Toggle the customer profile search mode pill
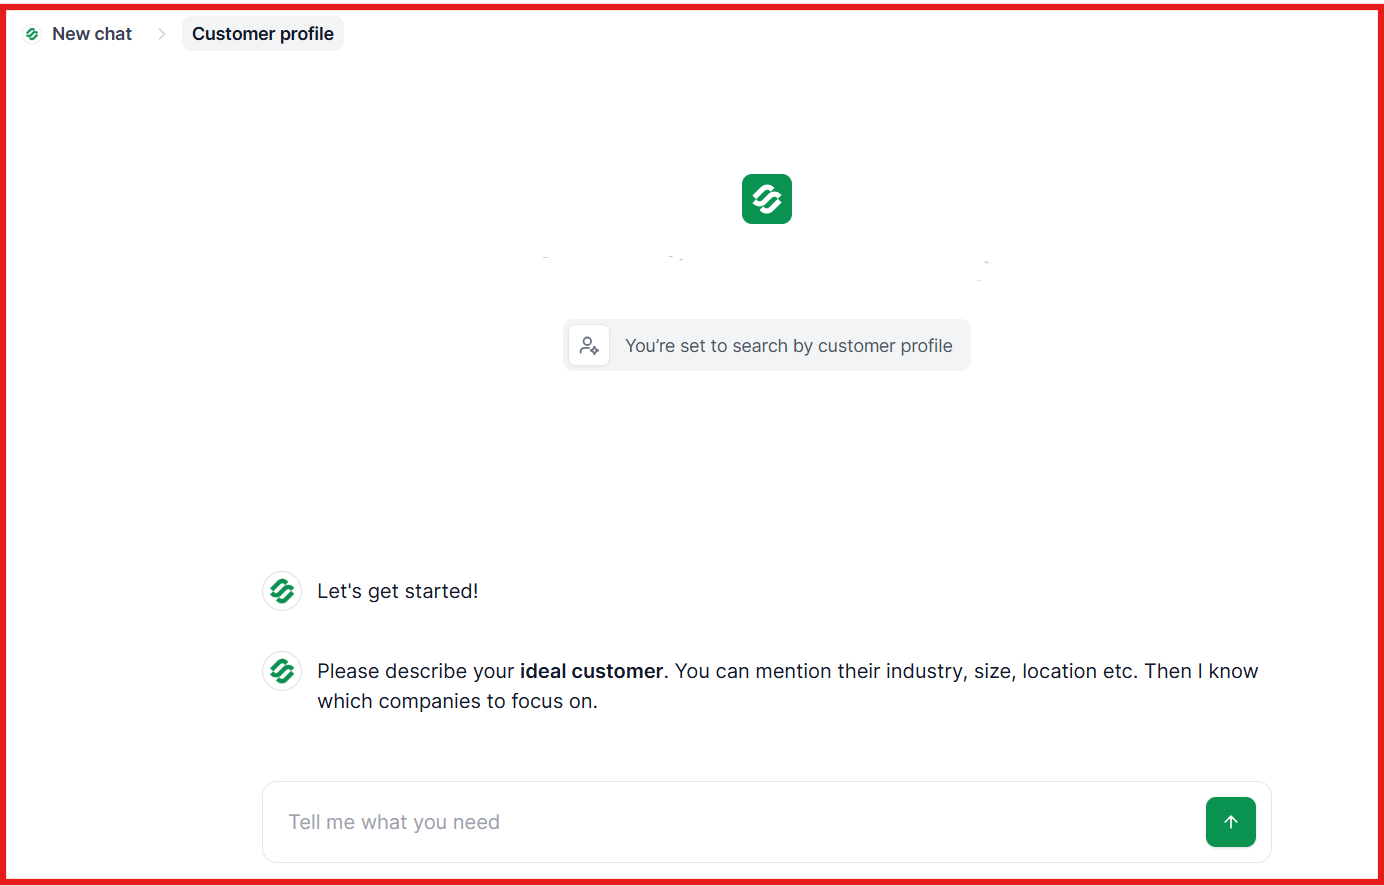1384x886 pixels. (x=767, y=345)
